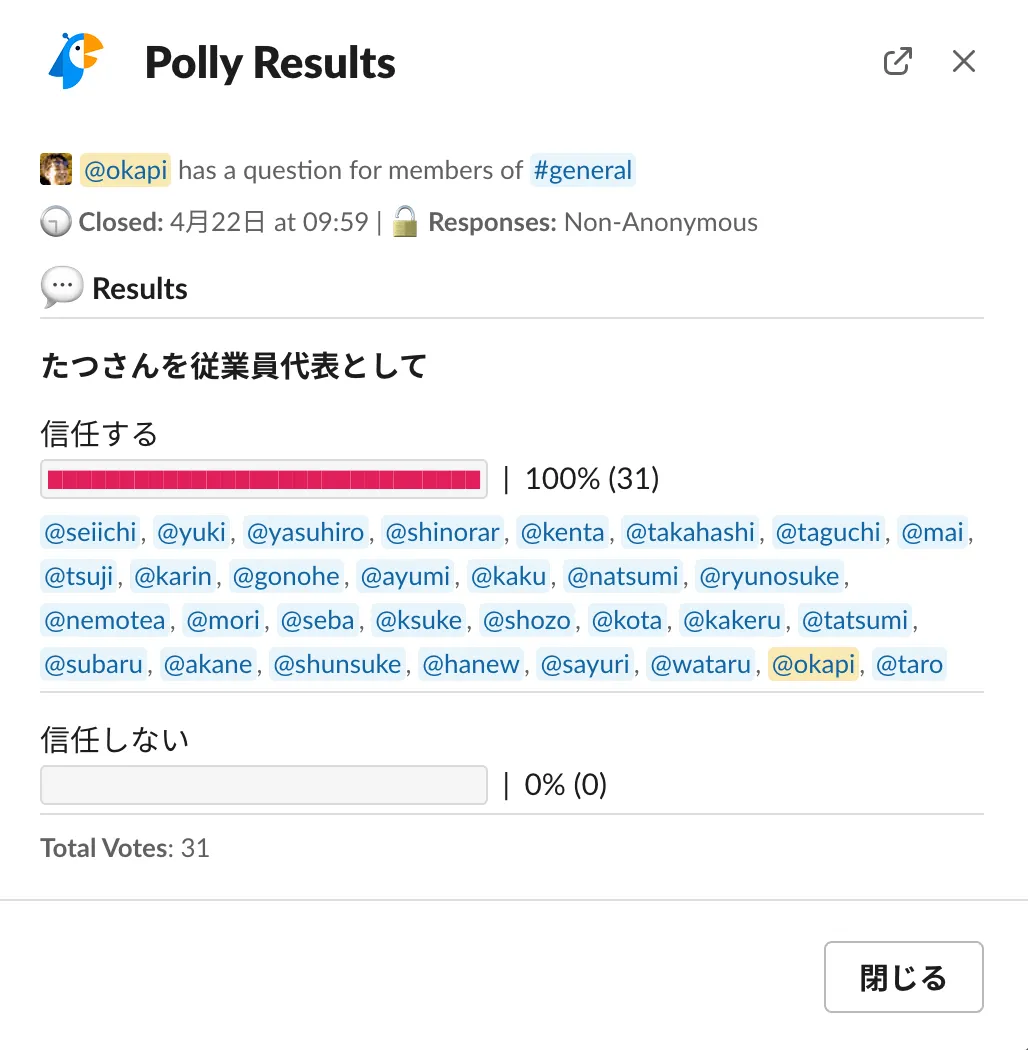Click okapi's profile avatar thumbnail

(56, 170)
